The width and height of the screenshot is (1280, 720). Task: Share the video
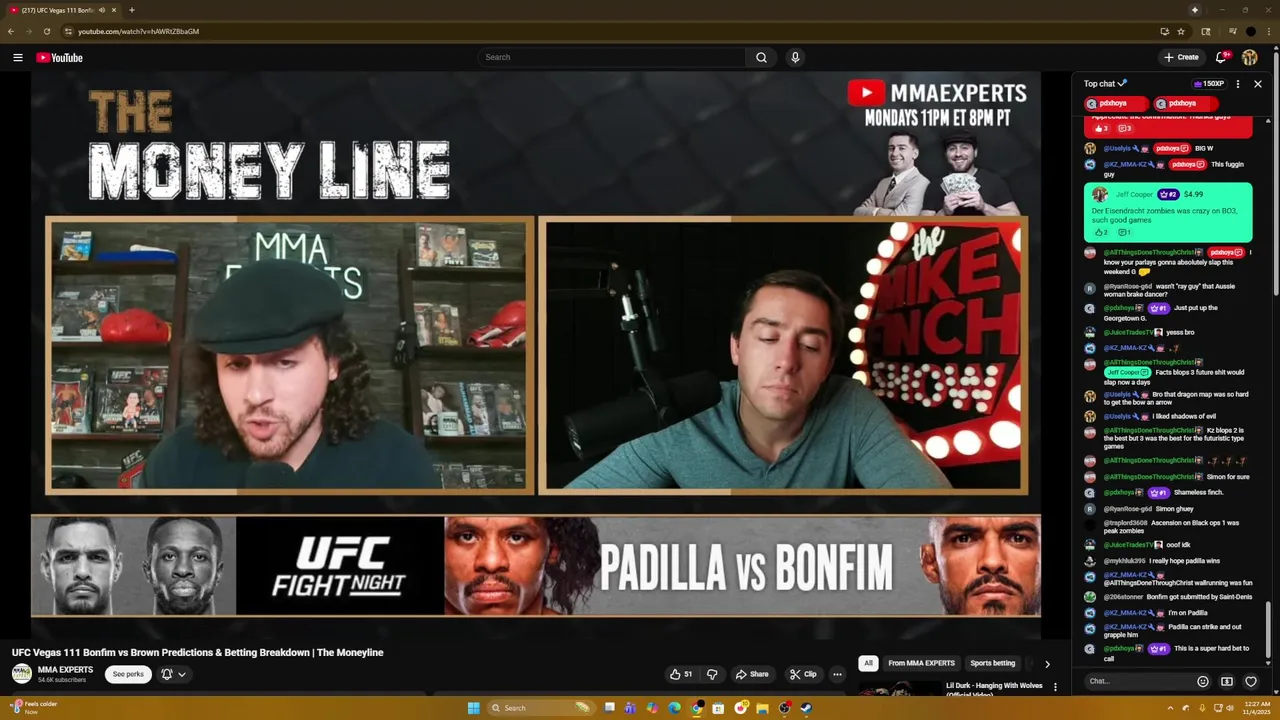coord(752,674)
